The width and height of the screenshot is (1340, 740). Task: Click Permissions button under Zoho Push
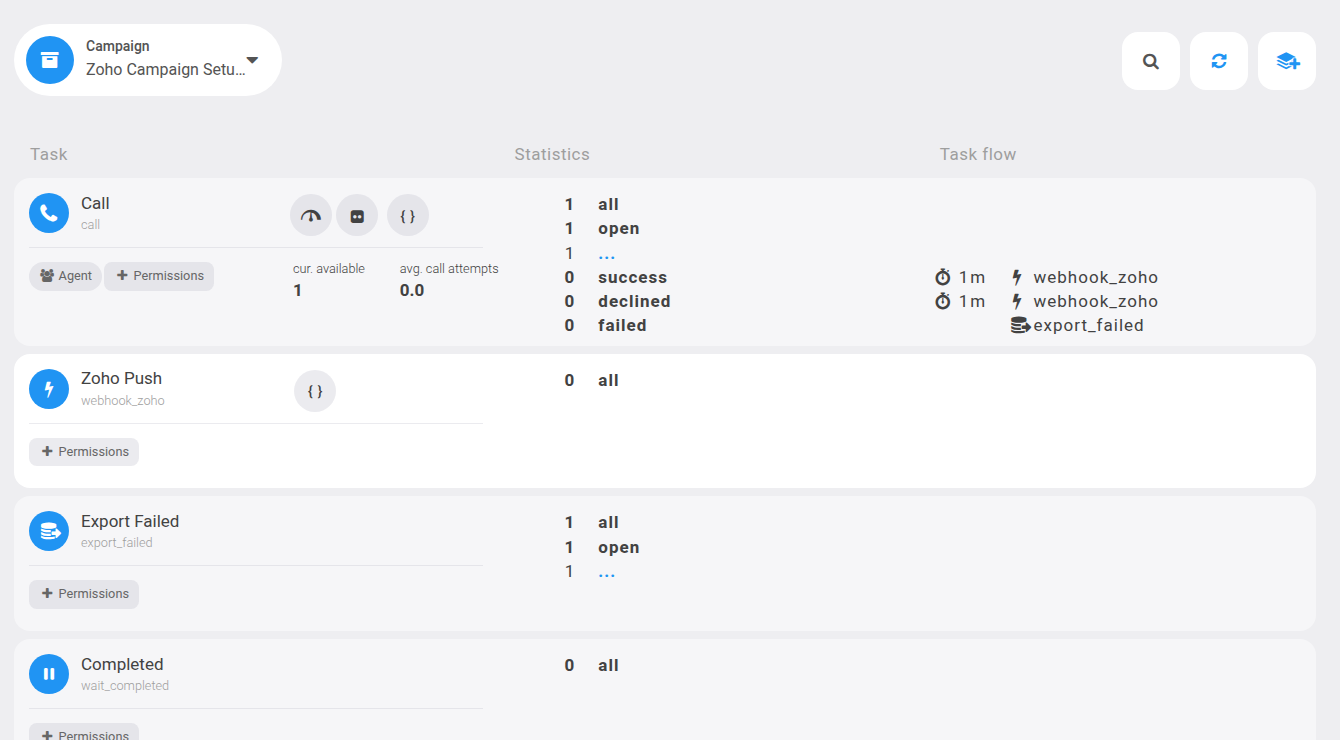point(84,452)
